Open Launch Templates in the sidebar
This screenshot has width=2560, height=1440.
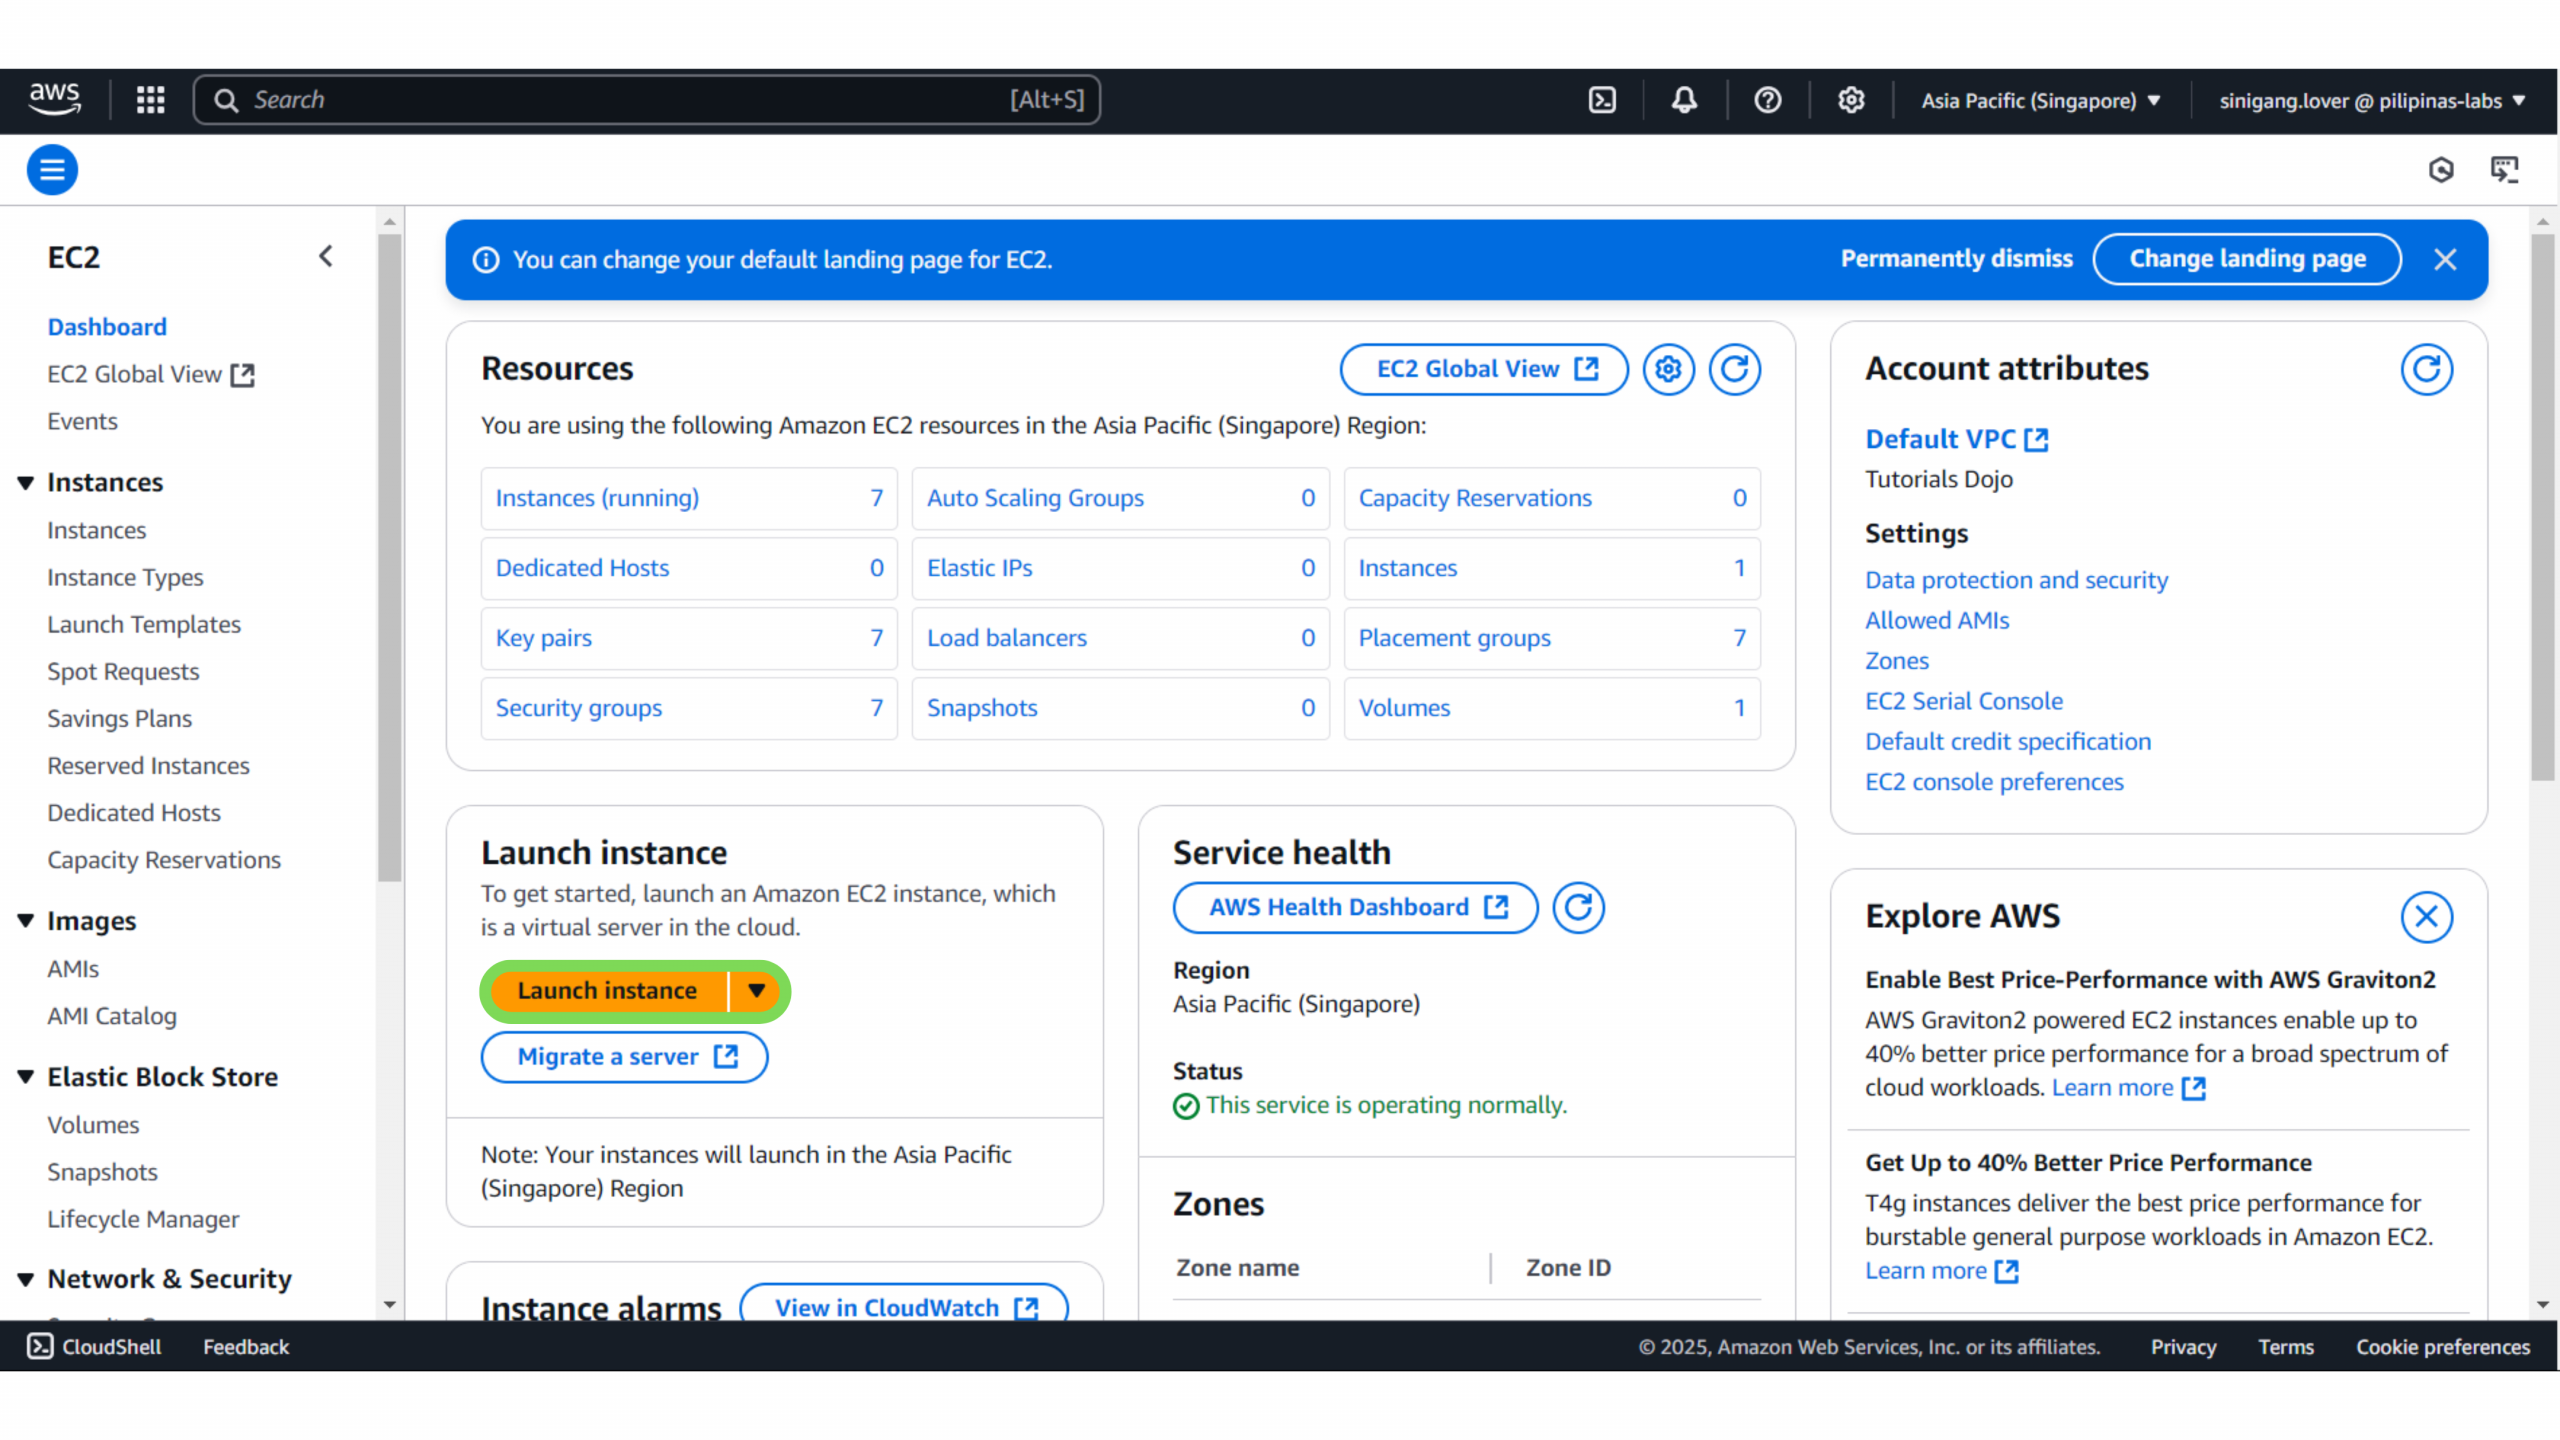pos(144,624)
